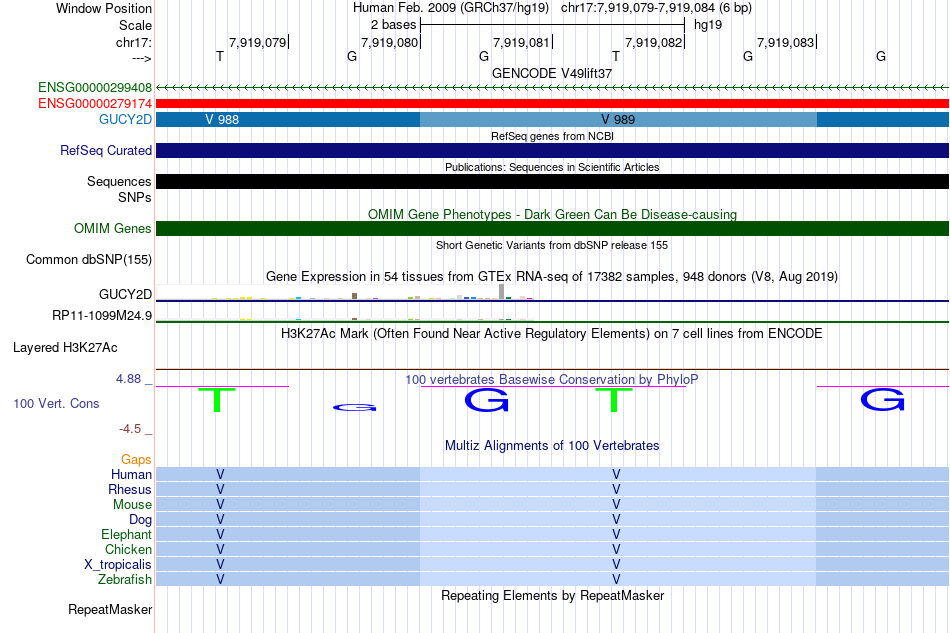Open the OMIM Genes track label

[112, 228]
